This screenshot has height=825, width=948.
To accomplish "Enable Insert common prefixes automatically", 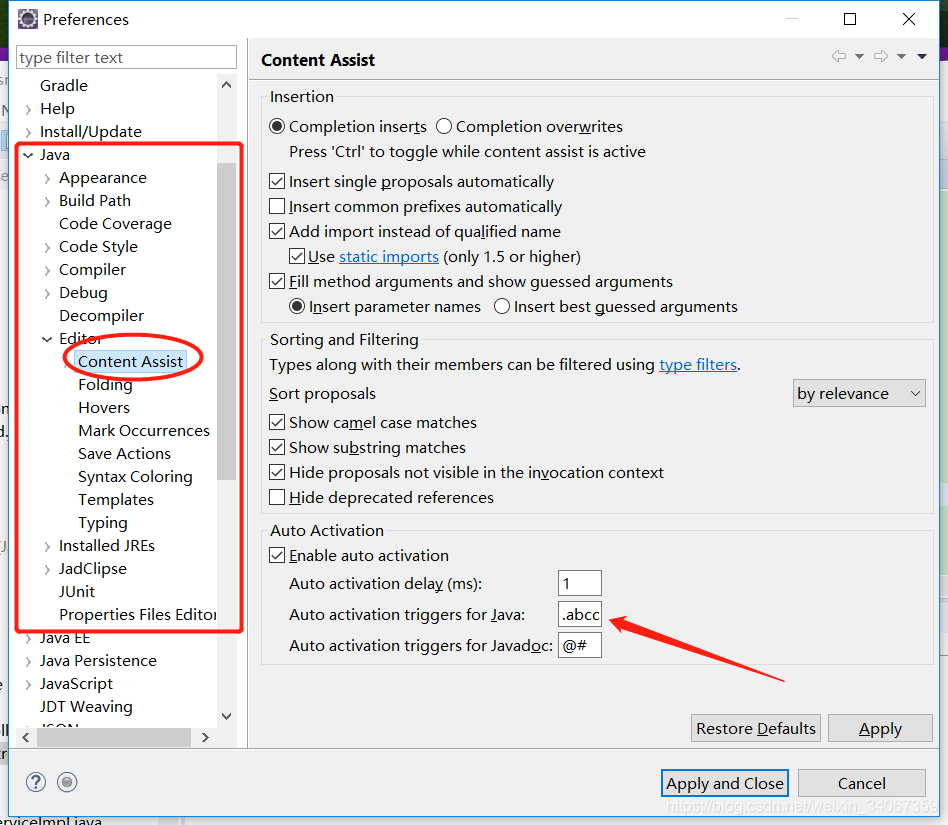I will click(x=277, y=206).
